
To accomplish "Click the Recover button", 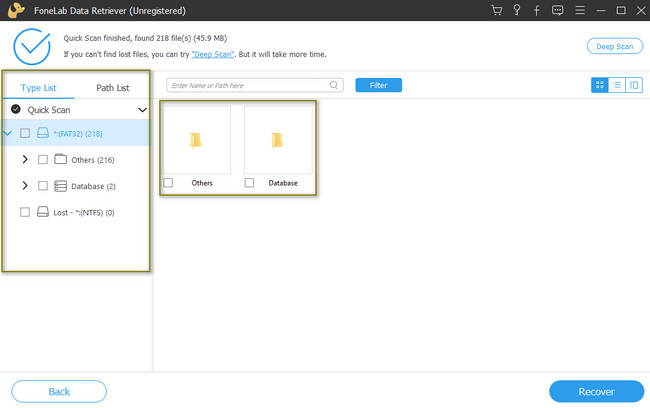I will 597,391.
